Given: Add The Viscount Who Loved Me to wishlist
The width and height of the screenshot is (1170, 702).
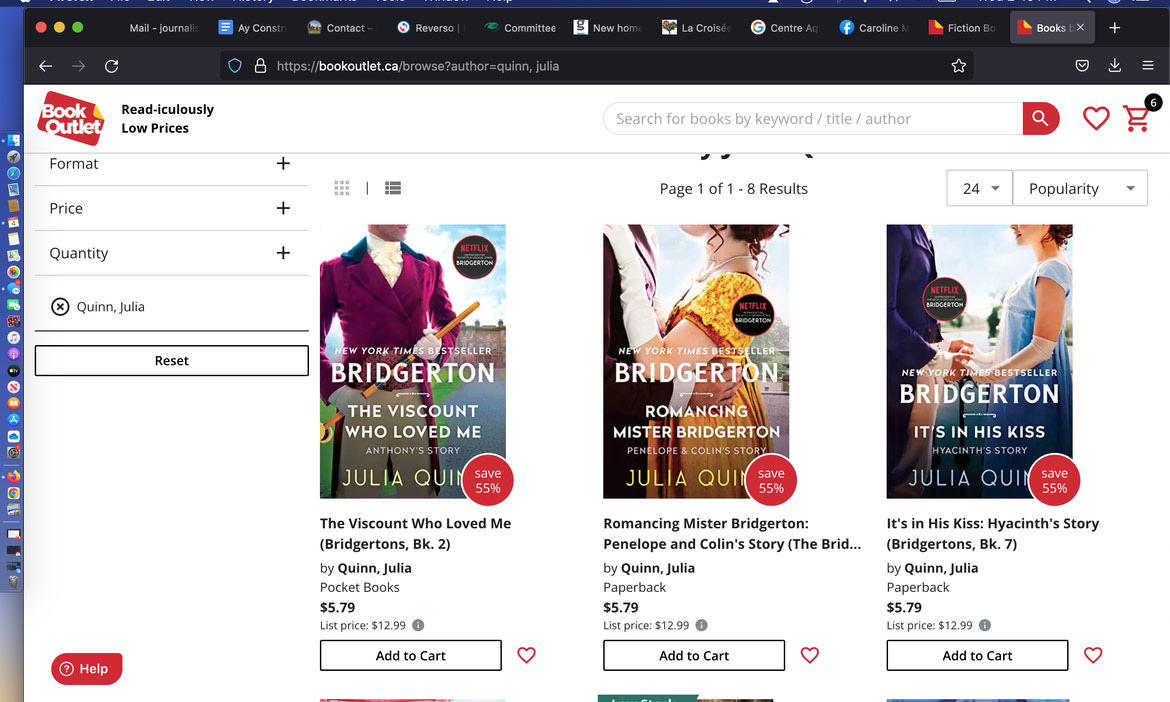Looking at the screenshot, I should click(x=526, y=655).
